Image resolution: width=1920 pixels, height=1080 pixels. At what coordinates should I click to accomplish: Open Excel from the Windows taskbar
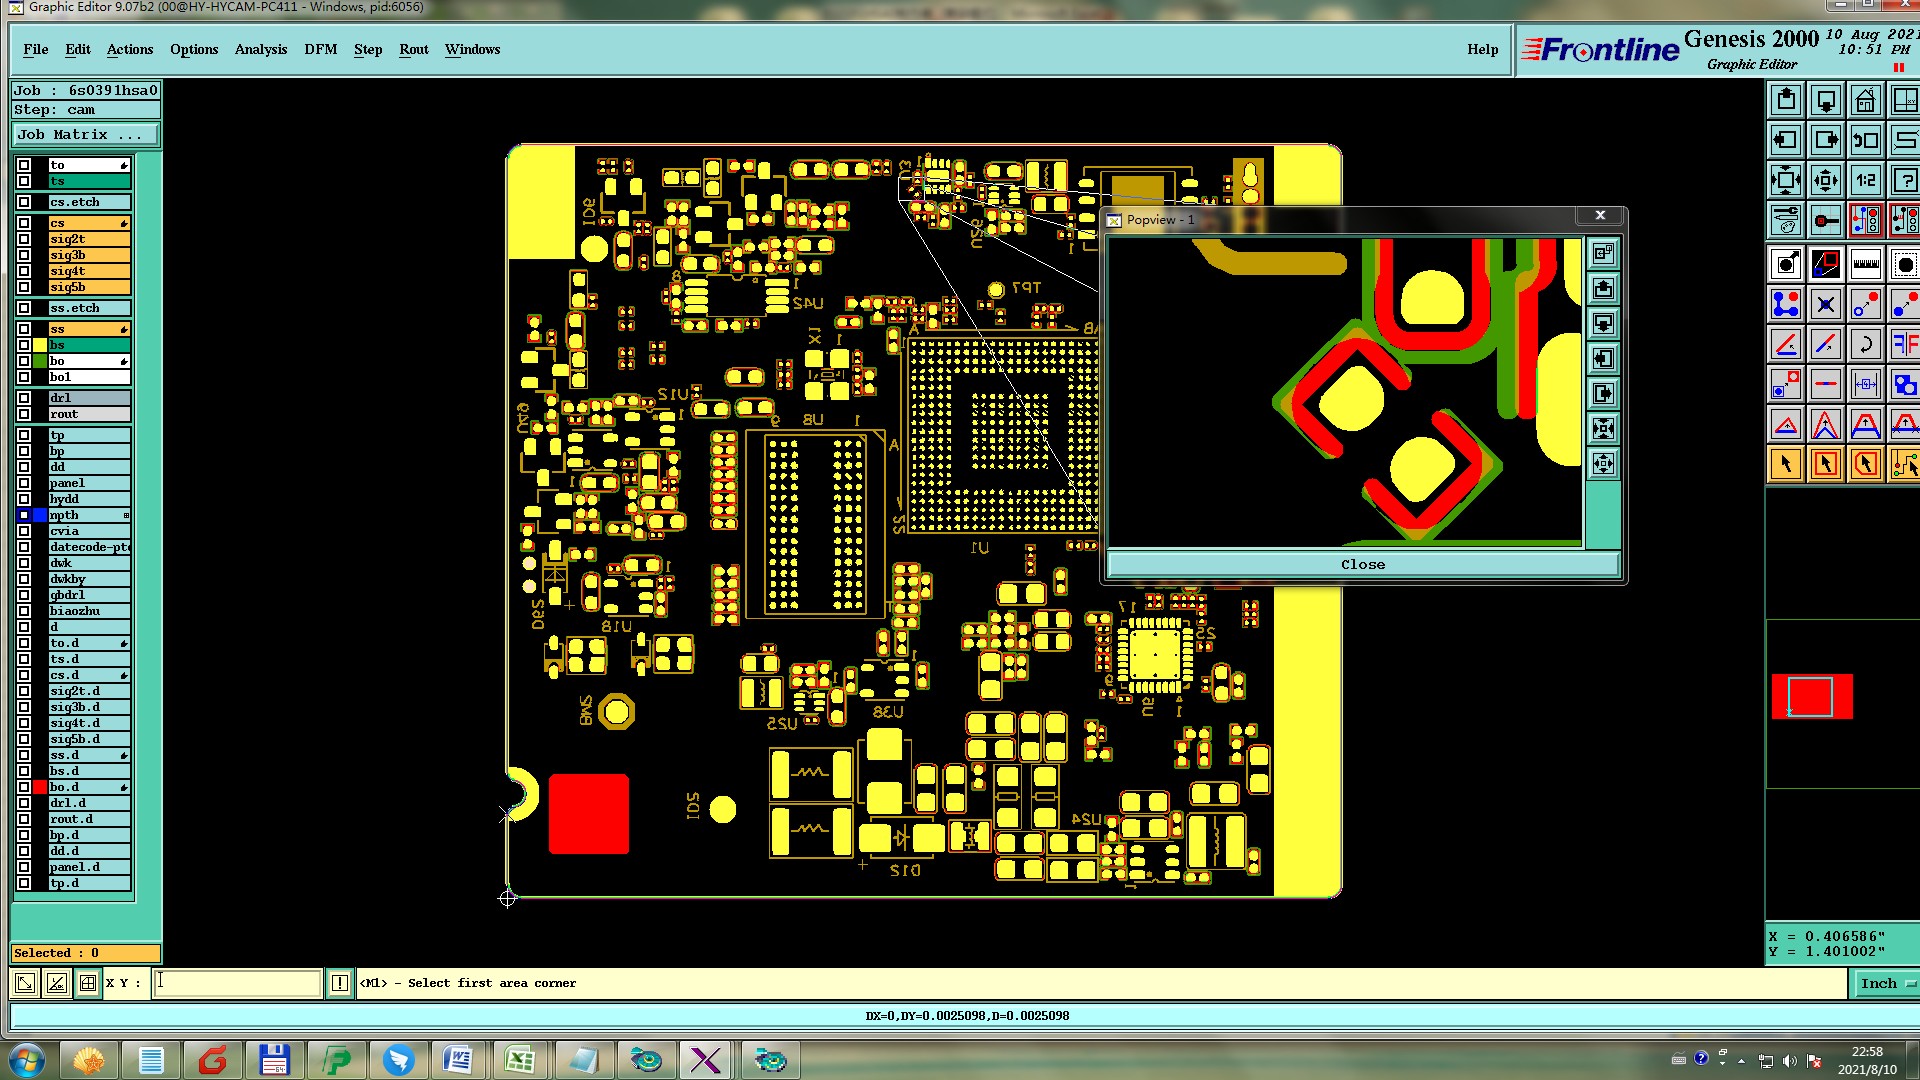point(520,1060)
